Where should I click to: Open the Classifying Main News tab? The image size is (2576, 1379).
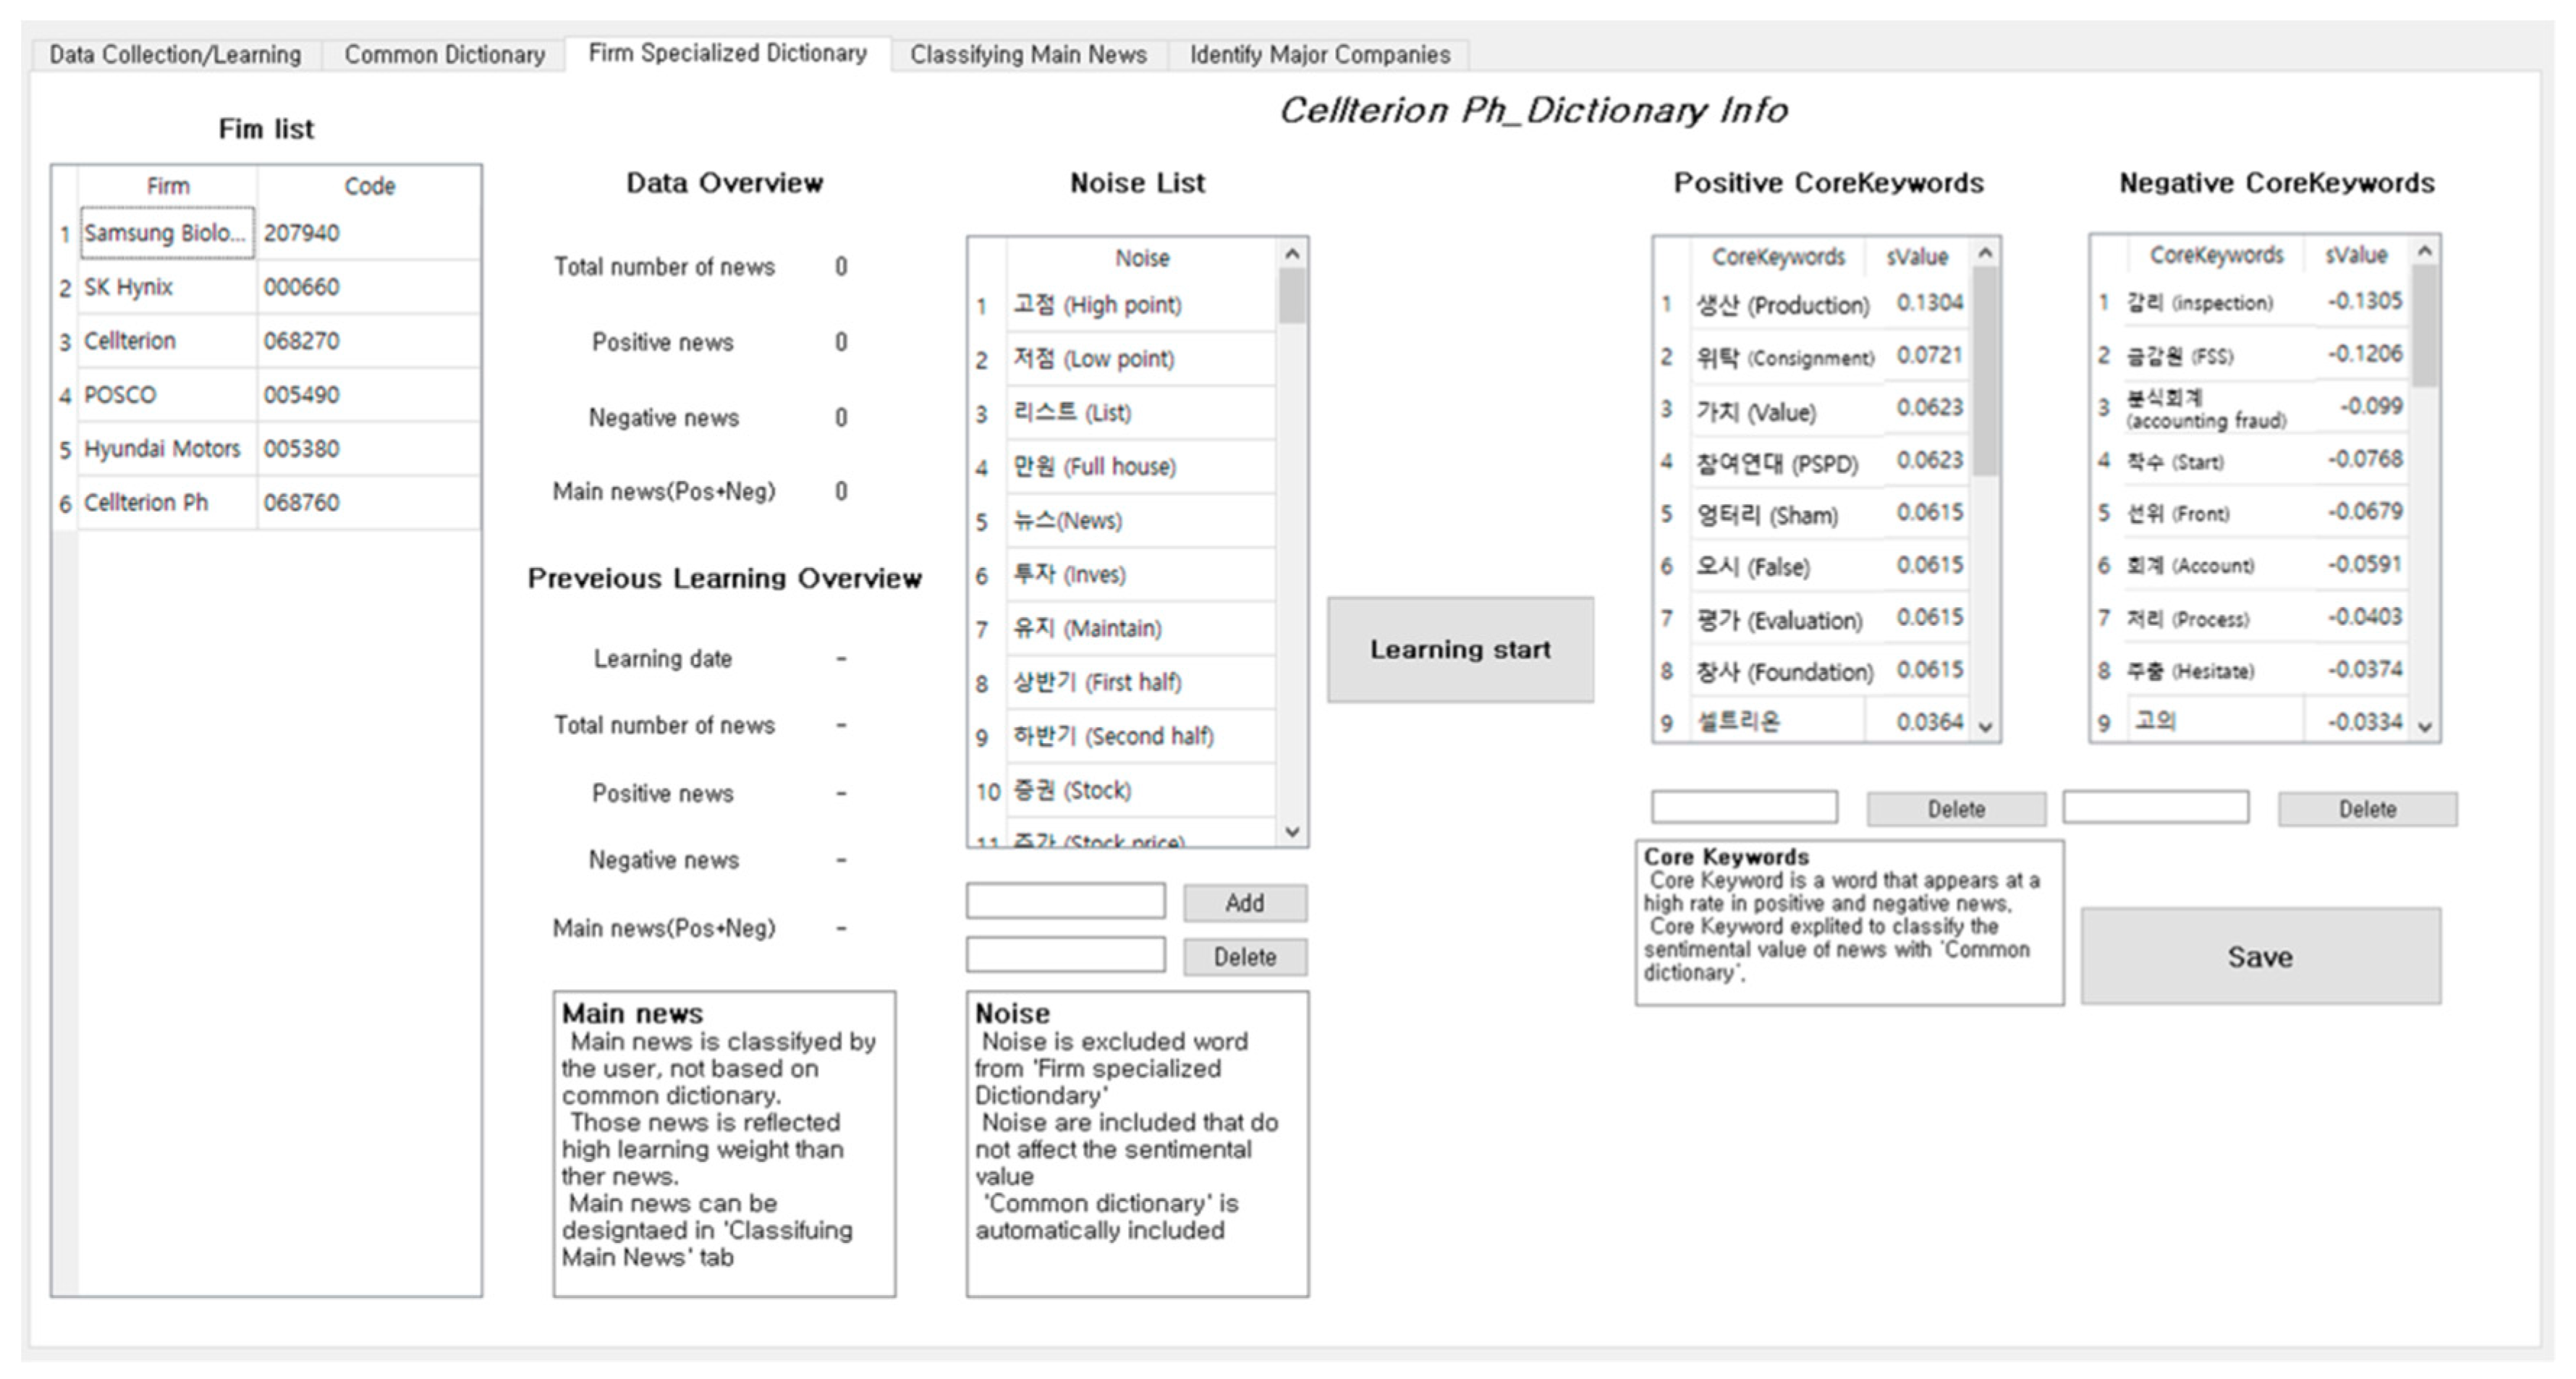click(1027, 54)
